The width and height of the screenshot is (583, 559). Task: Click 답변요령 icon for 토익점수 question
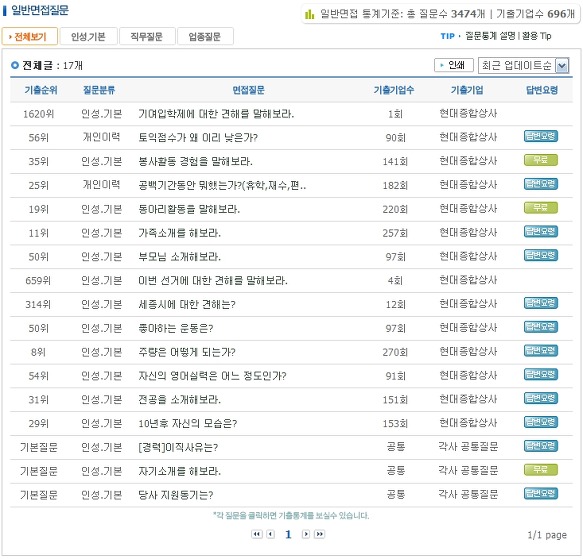(541, 136)
